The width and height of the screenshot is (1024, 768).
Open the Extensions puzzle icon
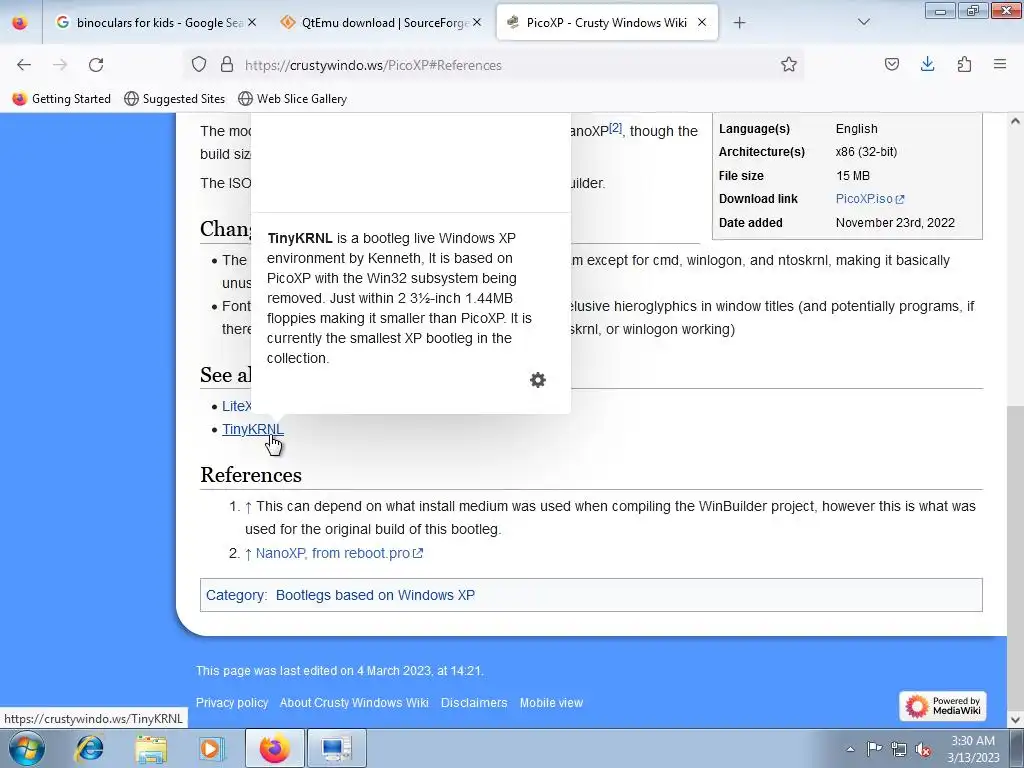point(964,65)
